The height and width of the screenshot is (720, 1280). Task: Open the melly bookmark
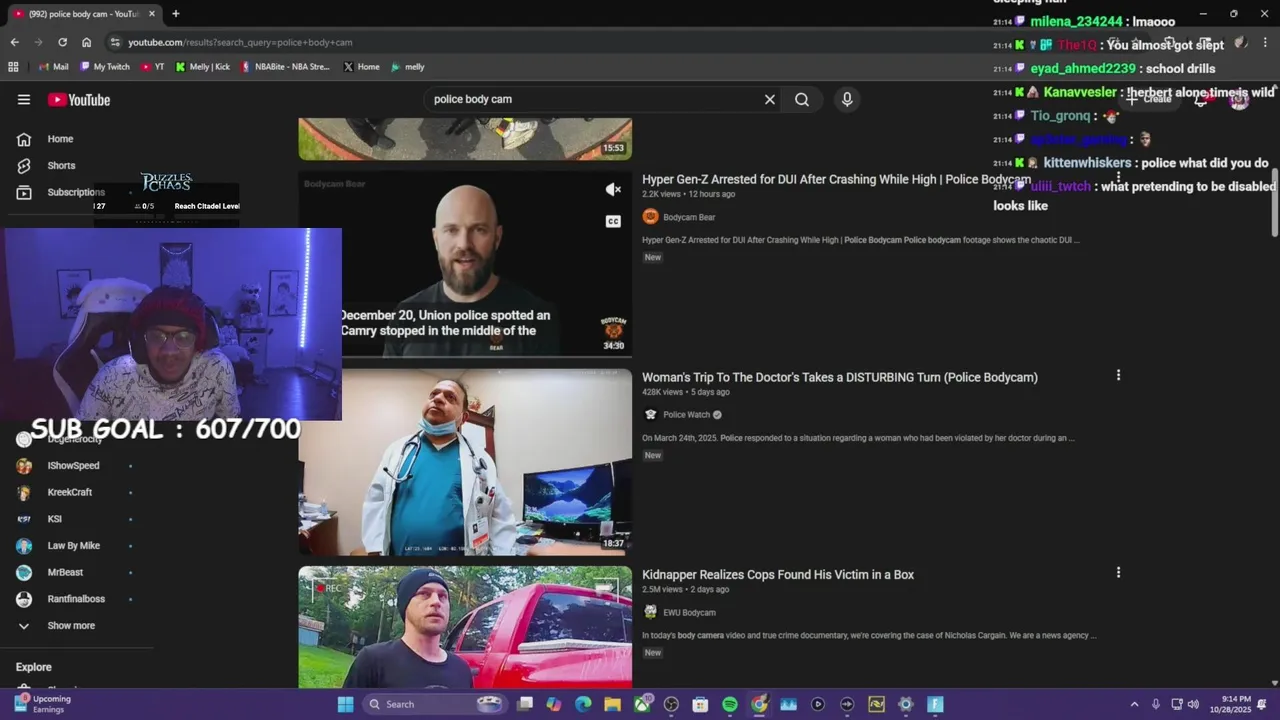[408, 67]
